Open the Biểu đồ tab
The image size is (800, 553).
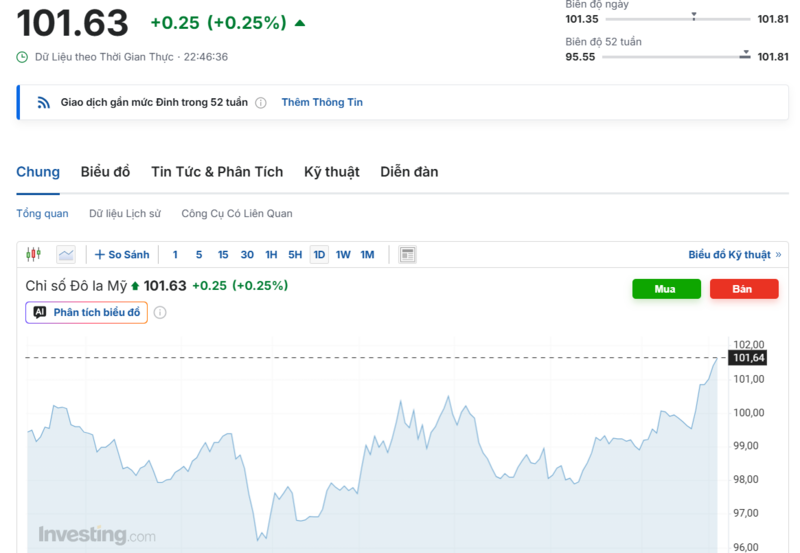pyautogui.click(x=105, y=172)
